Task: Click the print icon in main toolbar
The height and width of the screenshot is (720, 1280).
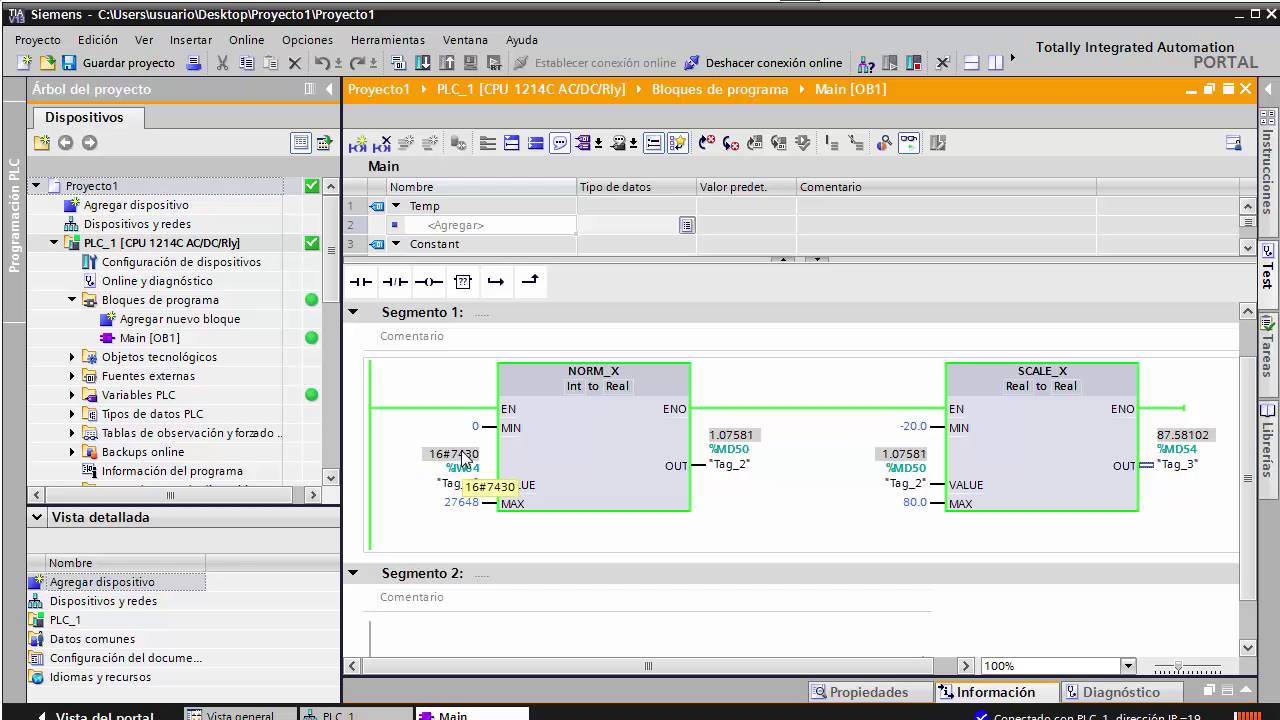Action: pyautogui.click(x=194, y=63)
